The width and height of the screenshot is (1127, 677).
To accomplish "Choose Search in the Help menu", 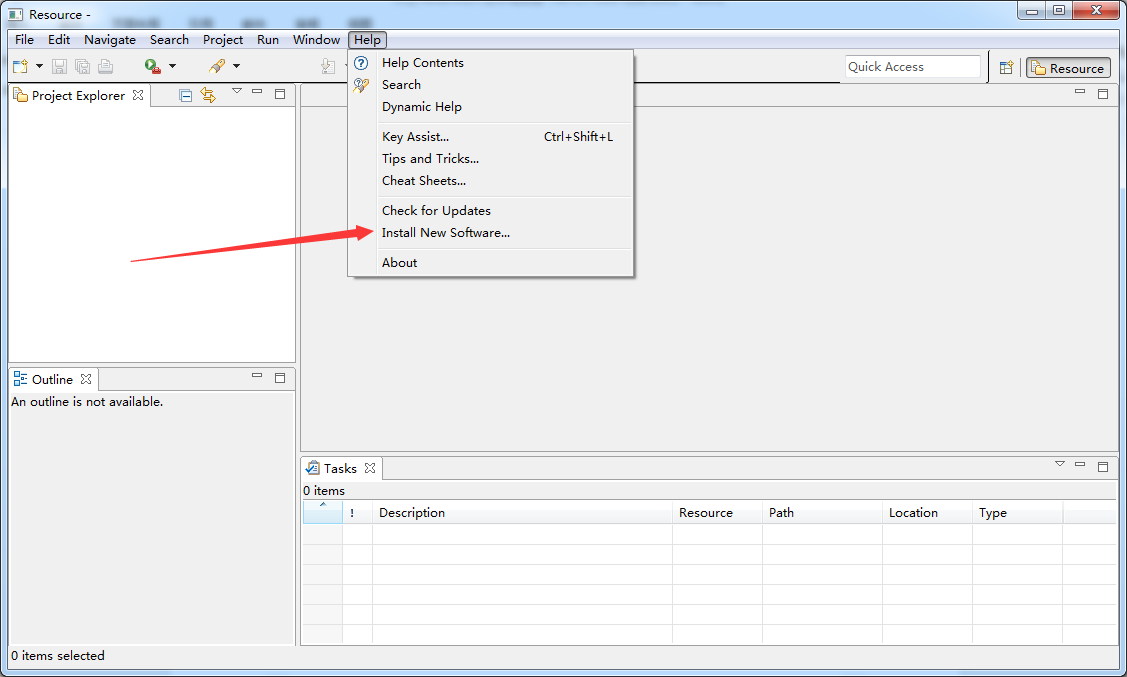I will (490, 85).
